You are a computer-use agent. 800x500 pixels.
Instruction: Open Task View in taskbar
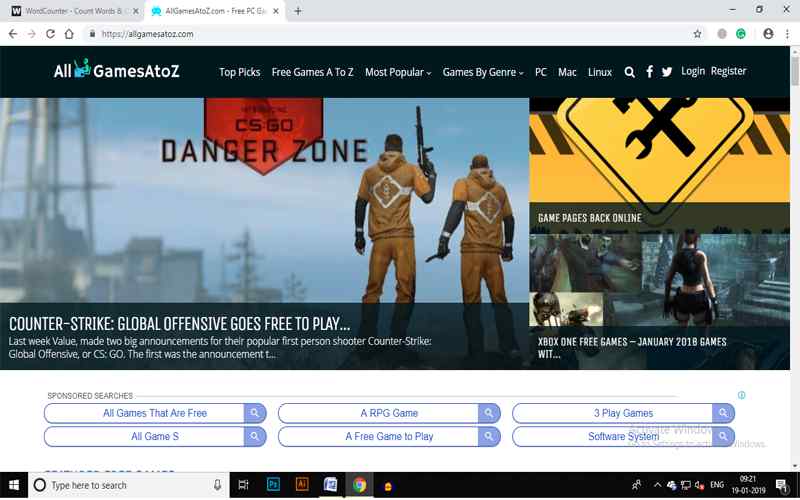click(243, 485)
